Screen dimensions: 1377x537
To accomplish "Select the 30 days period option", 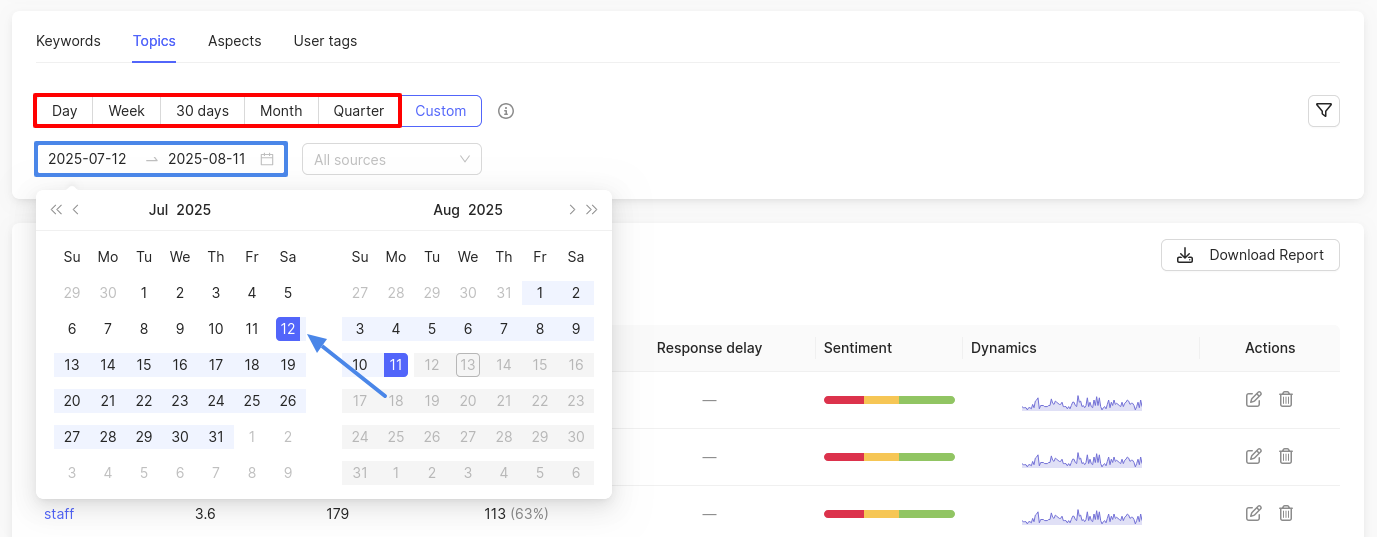I will [202, 111].
